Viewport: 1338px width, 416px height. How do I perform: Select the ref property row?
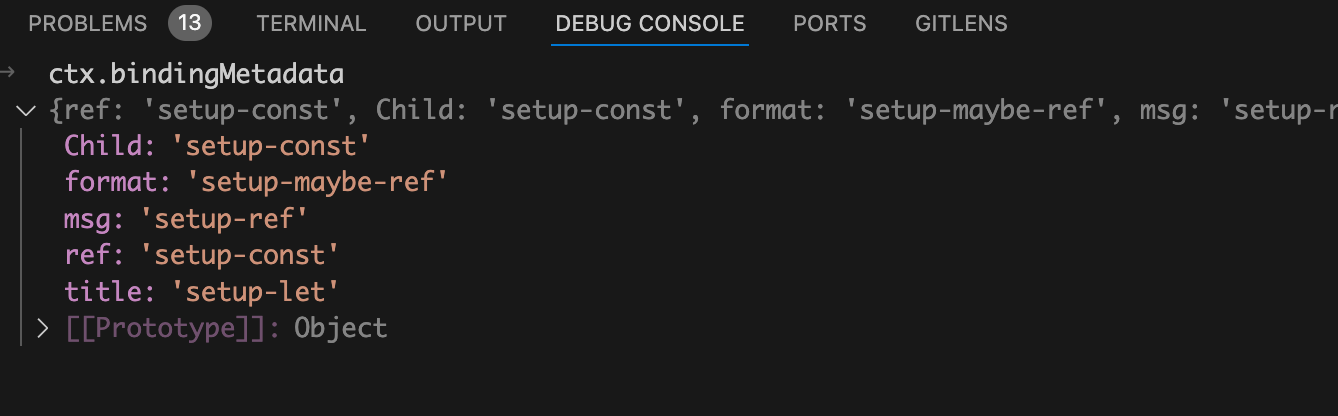(202, 255)
